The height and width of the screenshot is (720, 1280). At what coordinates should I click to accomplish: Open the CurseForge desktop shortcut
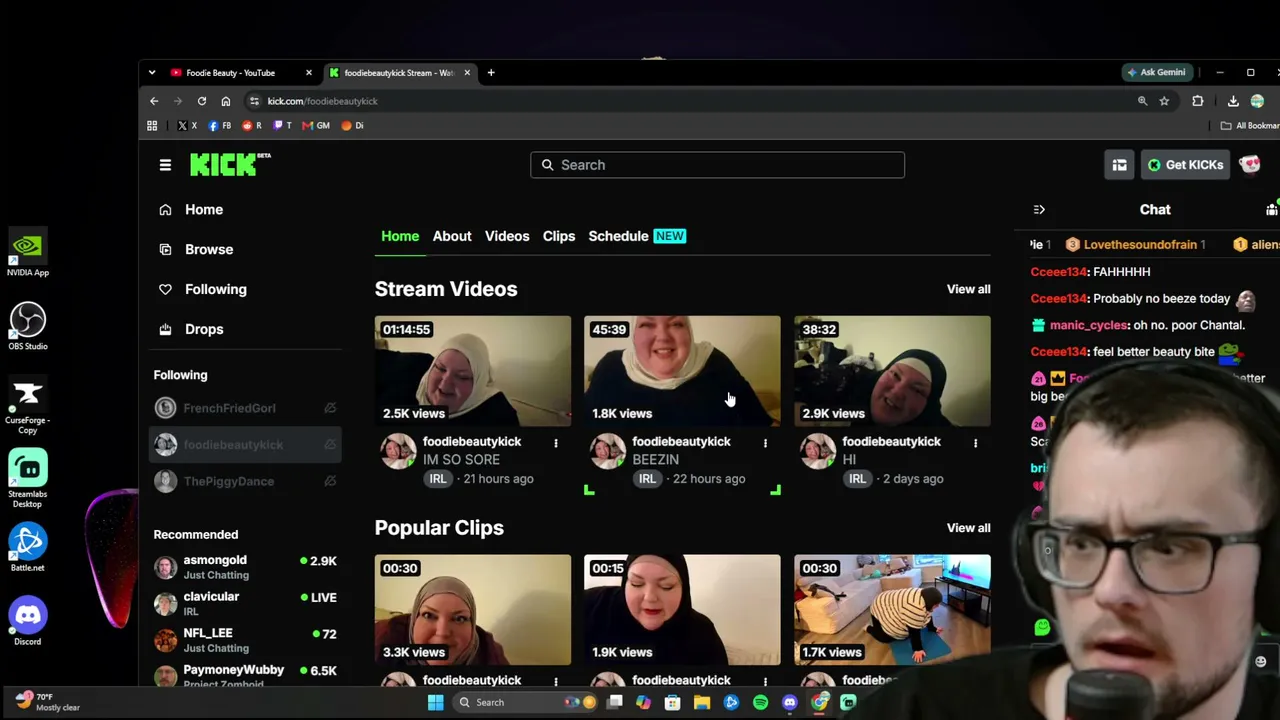pyautogui.click(x=28, y=405)
